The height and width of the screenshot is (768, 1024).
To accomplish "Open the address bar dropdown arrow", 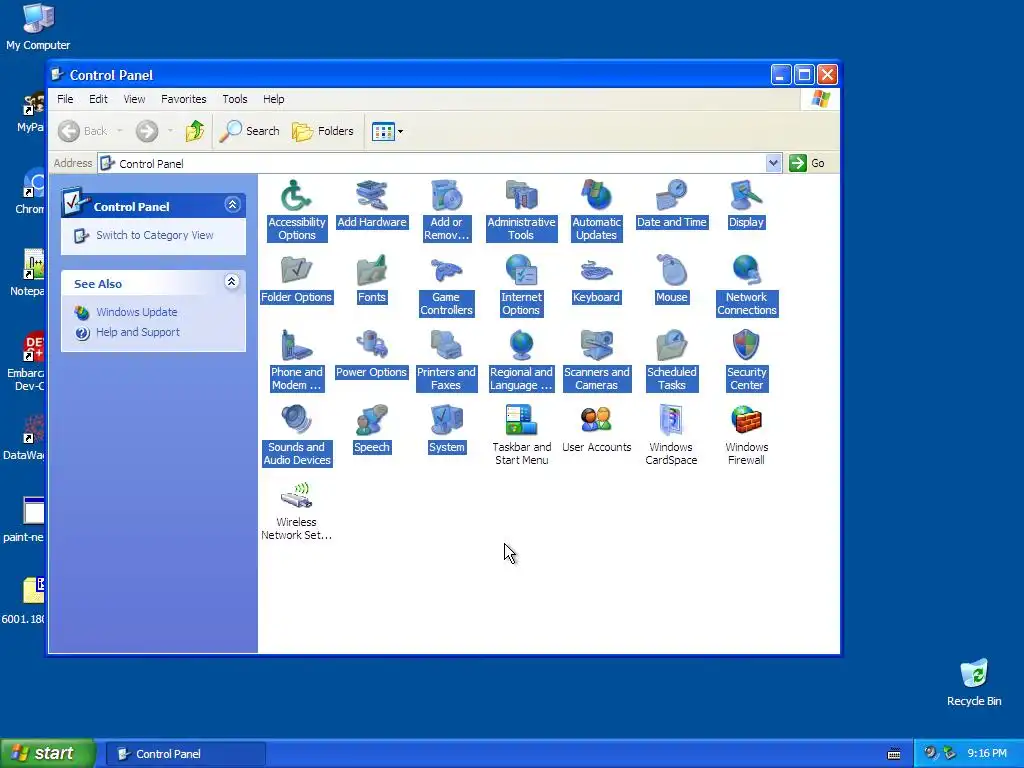I will point(773,163).
